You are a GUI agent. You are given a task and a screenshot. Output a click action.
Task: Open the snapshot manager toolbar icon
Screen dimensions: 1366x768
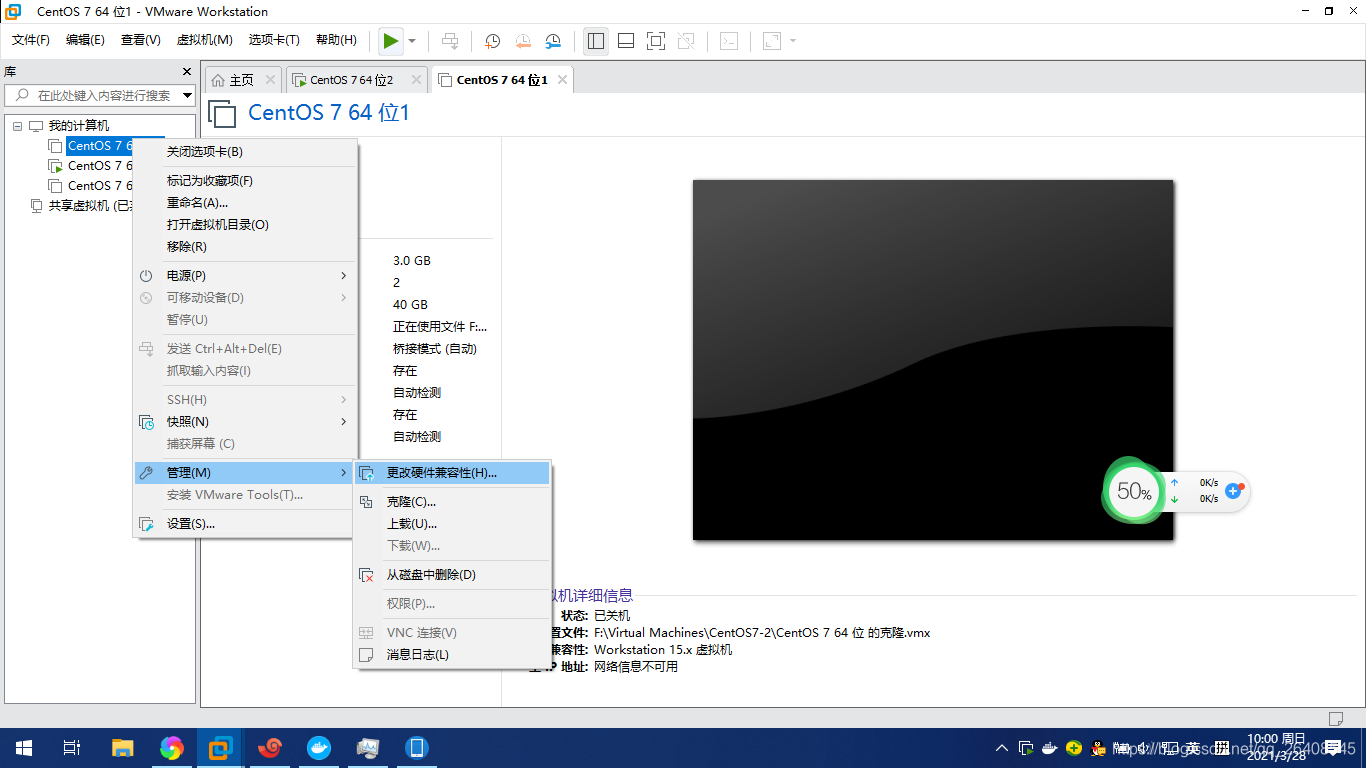pyautogui.click(x=553, y=41)
